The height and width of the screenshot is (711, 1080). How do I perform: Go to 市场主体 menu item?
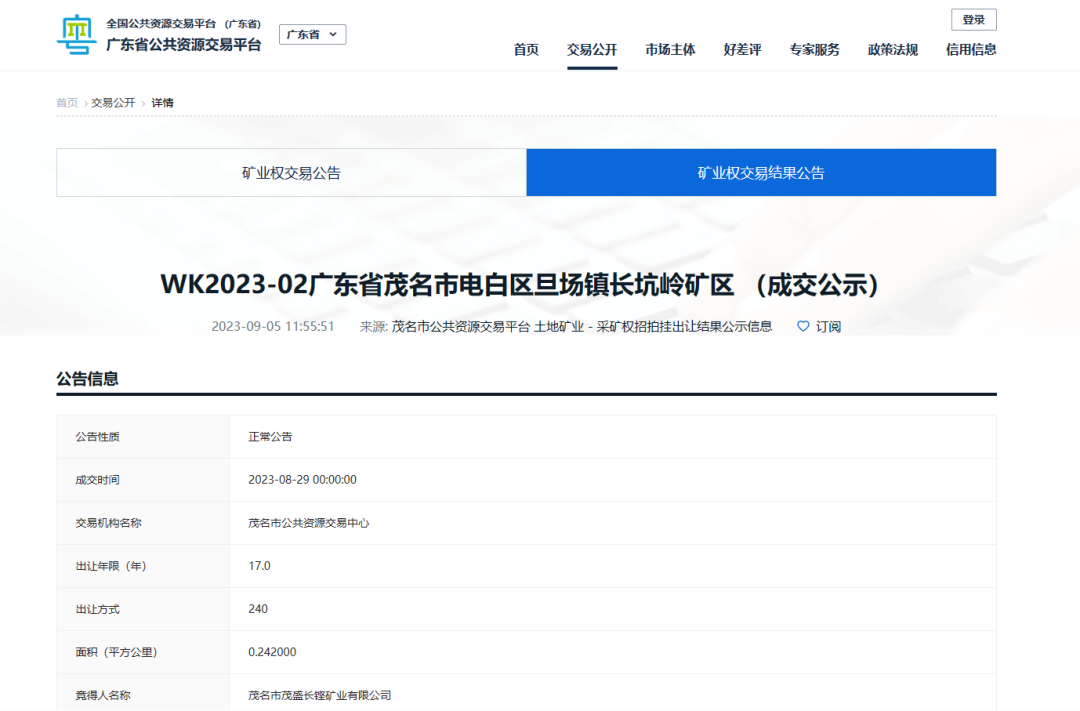pyautogui.click(x=670, y=50)
